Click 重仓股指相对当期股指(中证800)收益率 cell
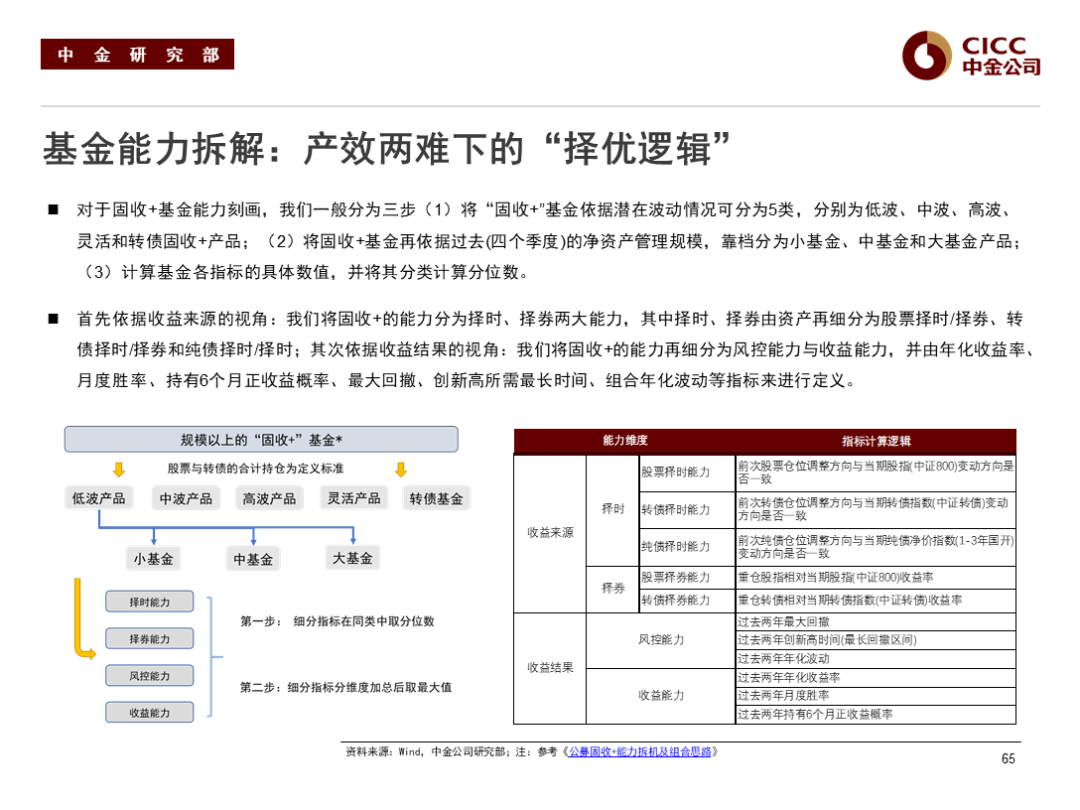The width and height of the screenshot is (1080, 810). (875, 577)
